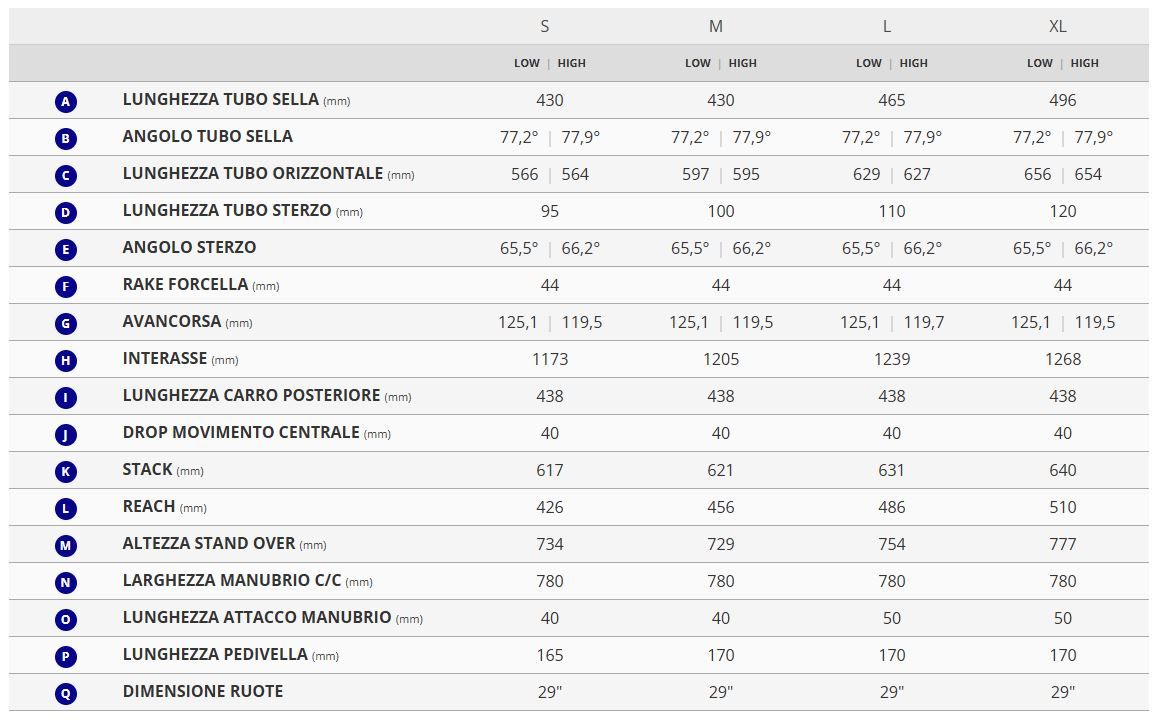Image resolution: width=1163 pixels, height=720 pixels.
Task: Select the K badge for Stack
Action: click(66, 471)
